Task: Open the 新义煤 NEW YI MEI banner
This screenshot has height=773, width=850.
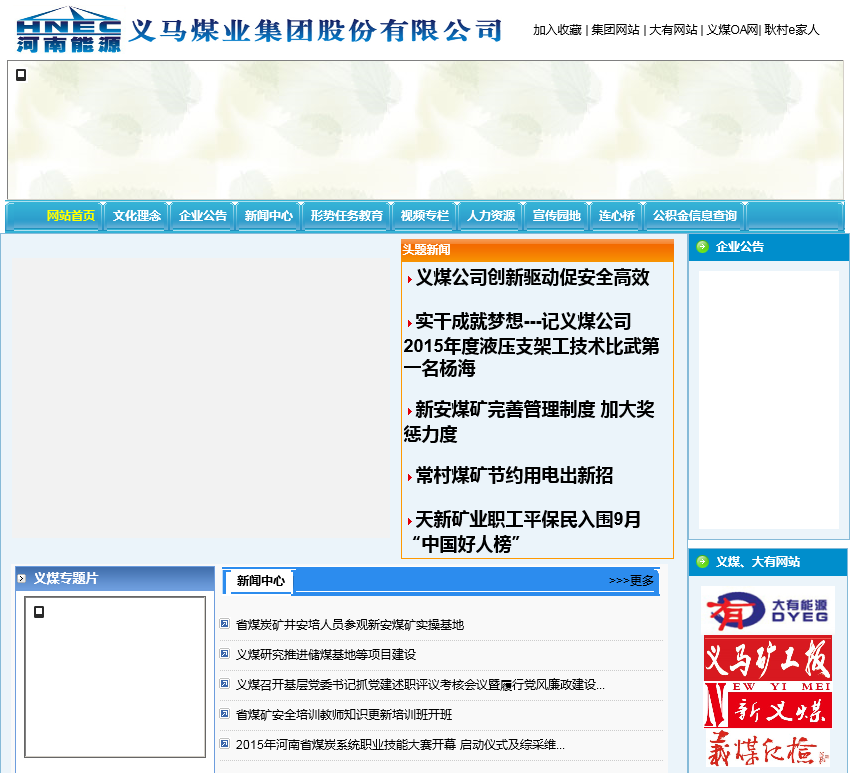Action: (x=768, y=705)
